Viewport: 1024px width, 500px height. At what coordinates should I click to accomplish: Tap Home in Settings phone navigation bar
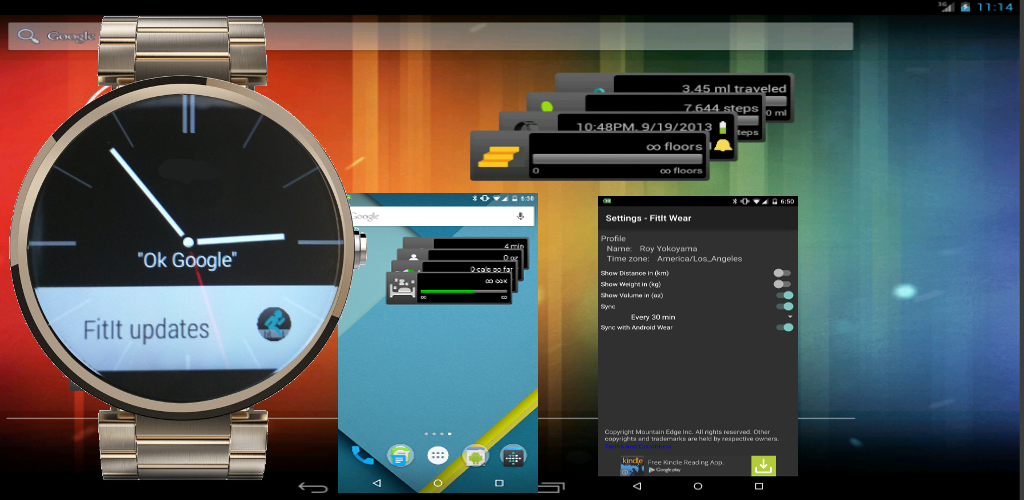697,486
